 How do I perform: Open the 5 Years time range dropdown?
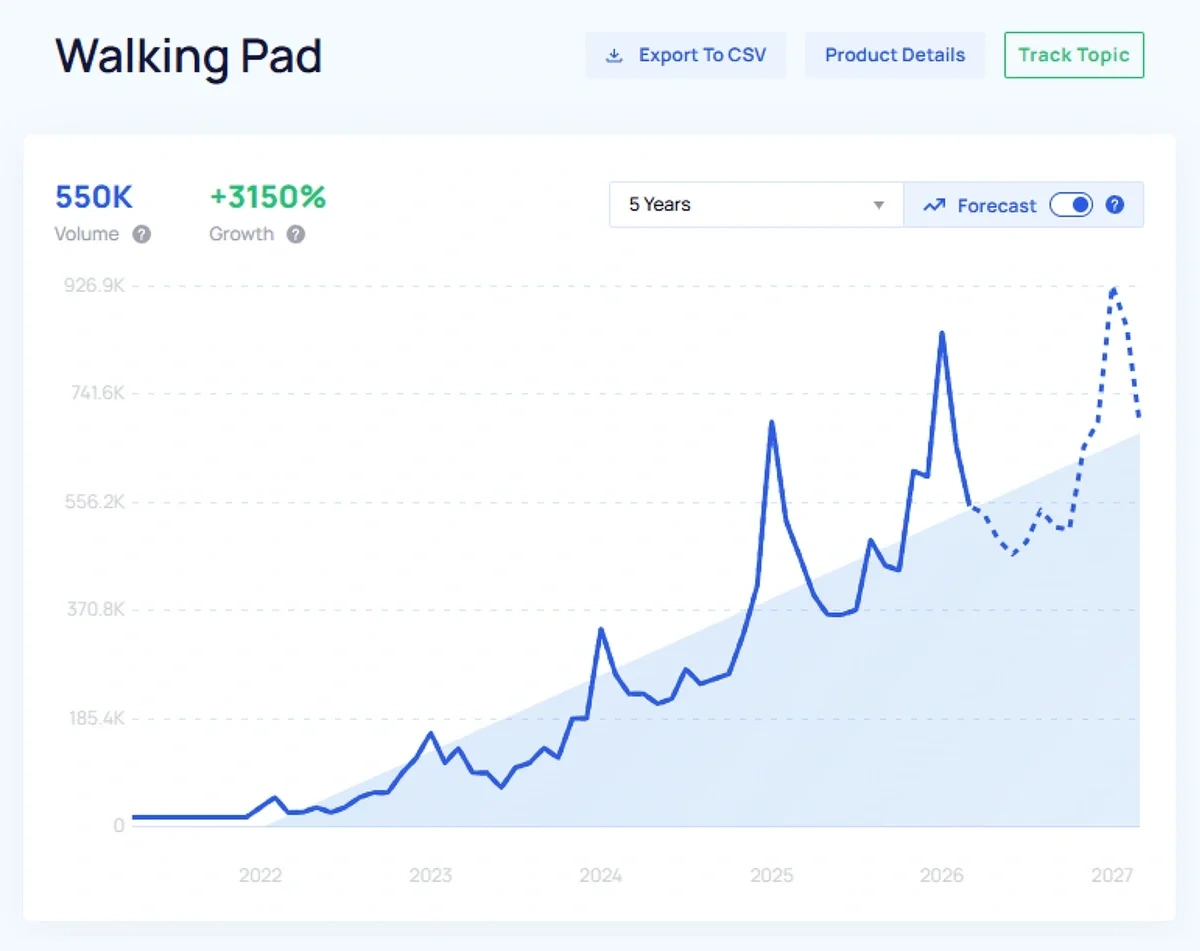(755, 204)
